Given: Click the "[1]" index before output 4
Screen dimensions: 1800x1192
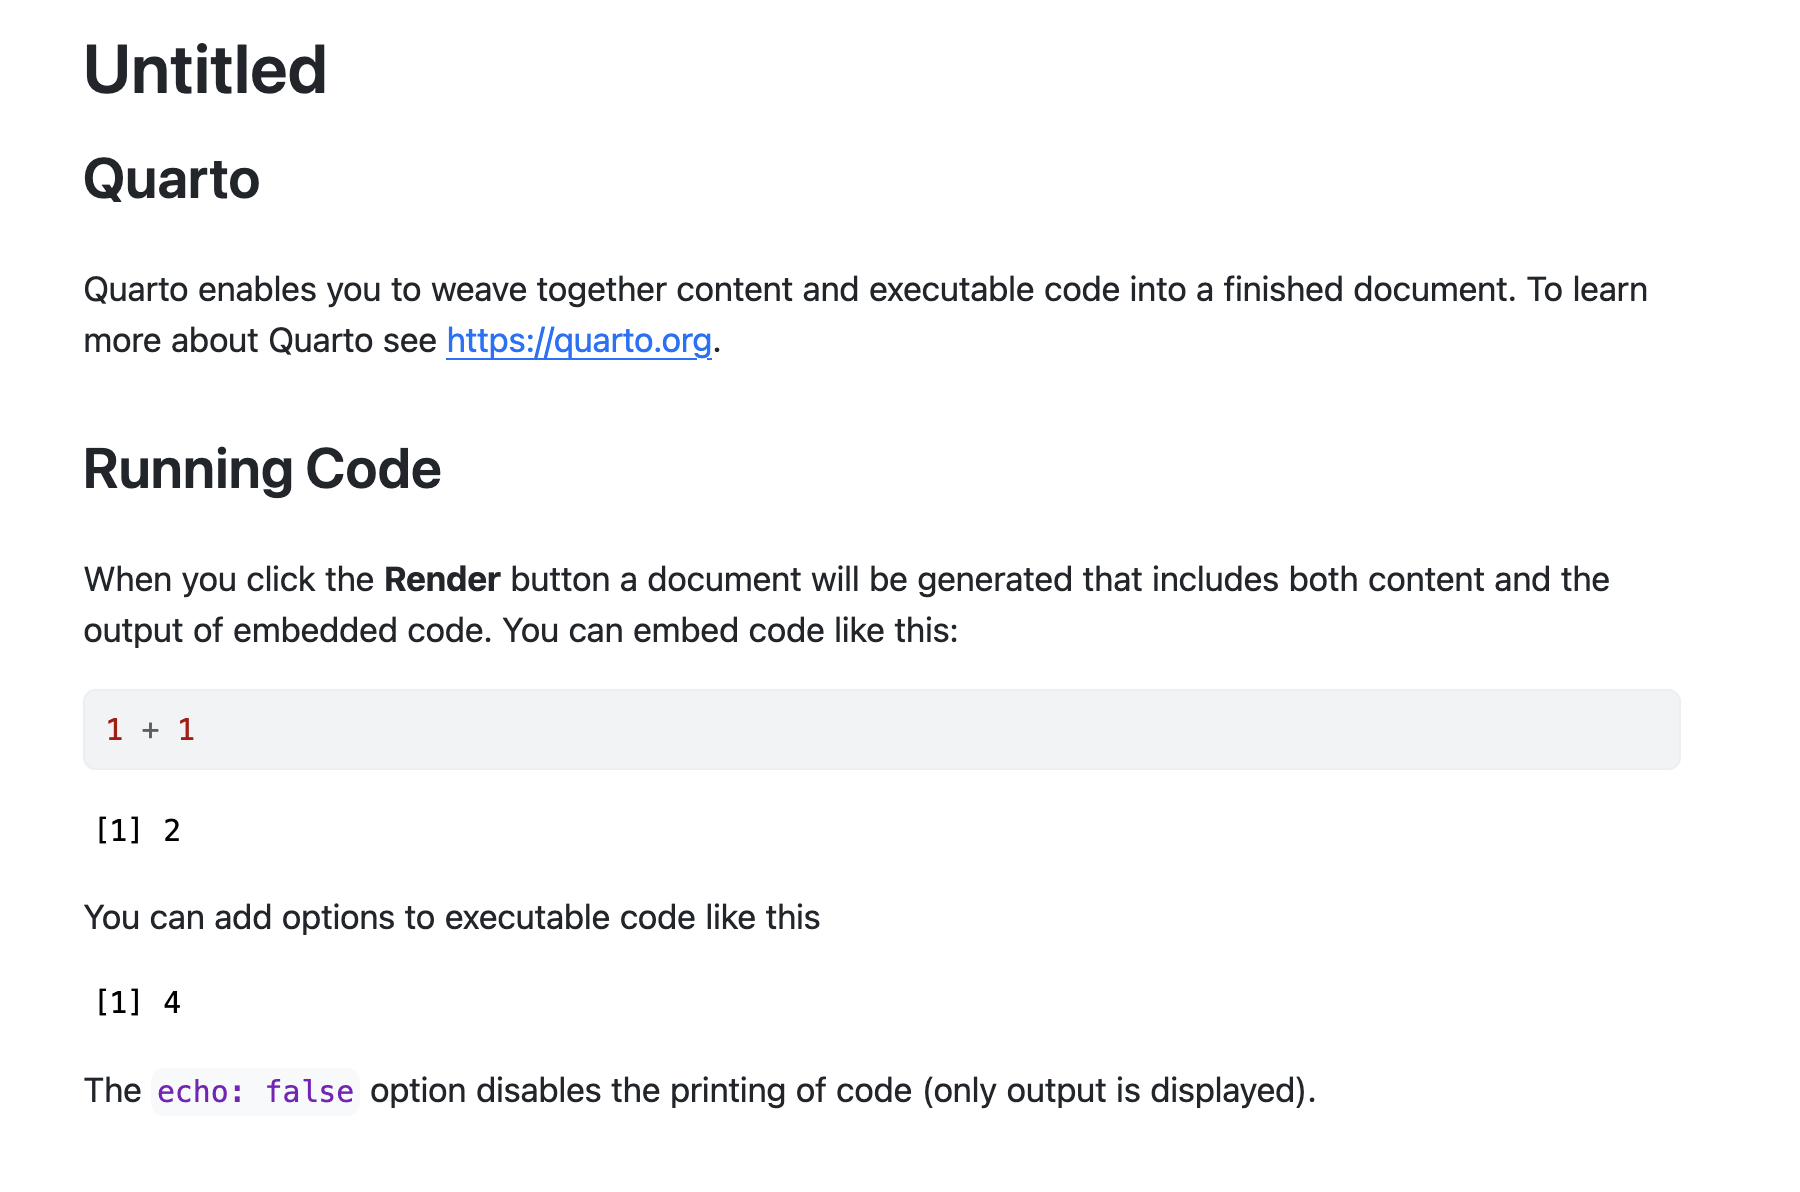Looking at the screenshot, I should [x=117, y=1003].
